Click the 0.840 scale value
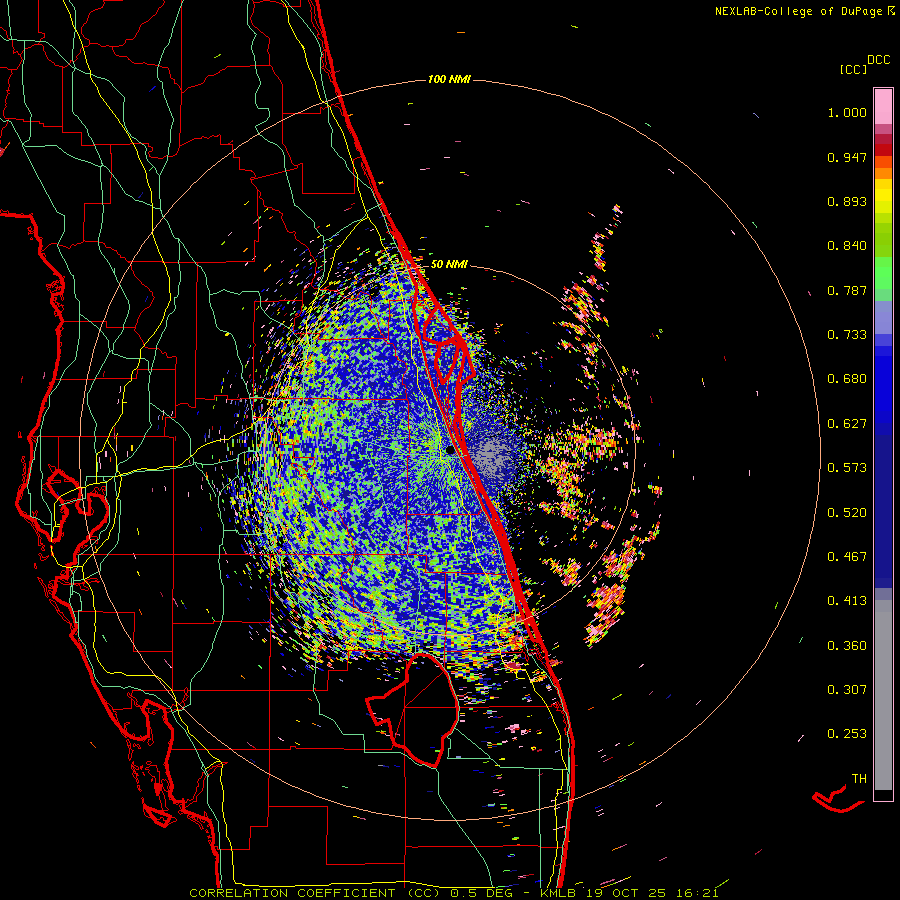 click(847, 246)
